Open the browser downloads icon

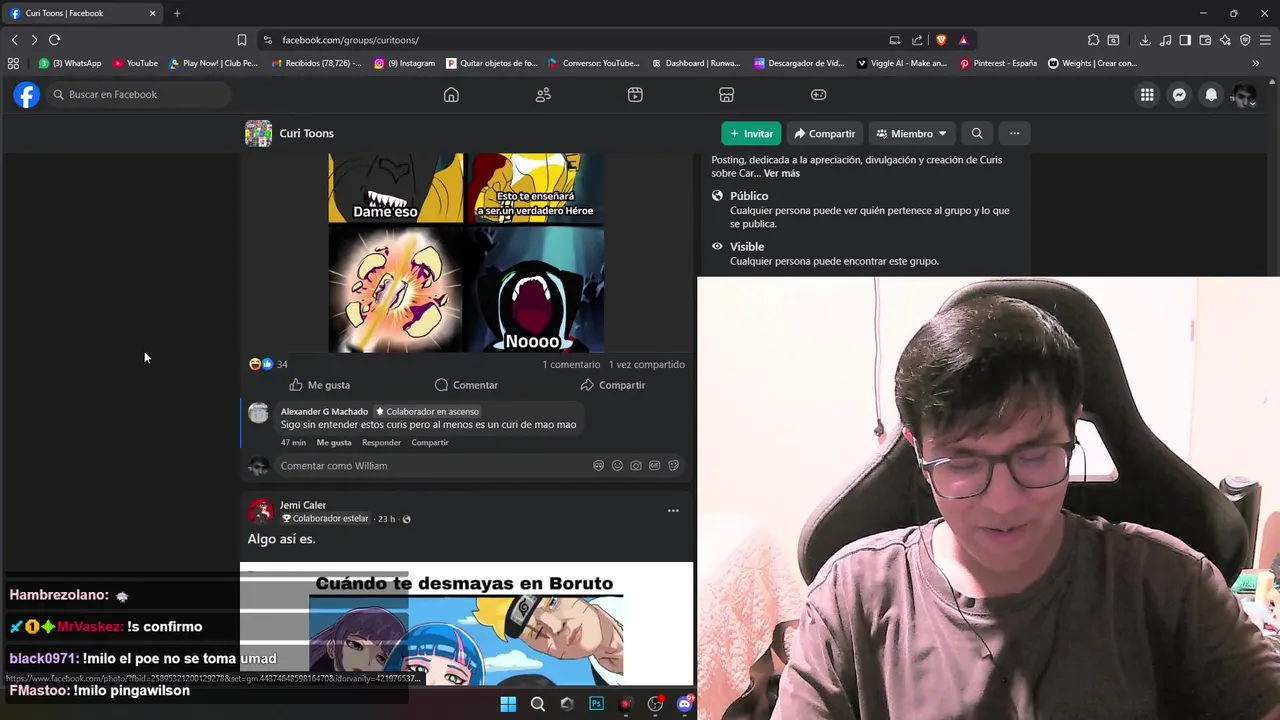(x=1145, y=40)
